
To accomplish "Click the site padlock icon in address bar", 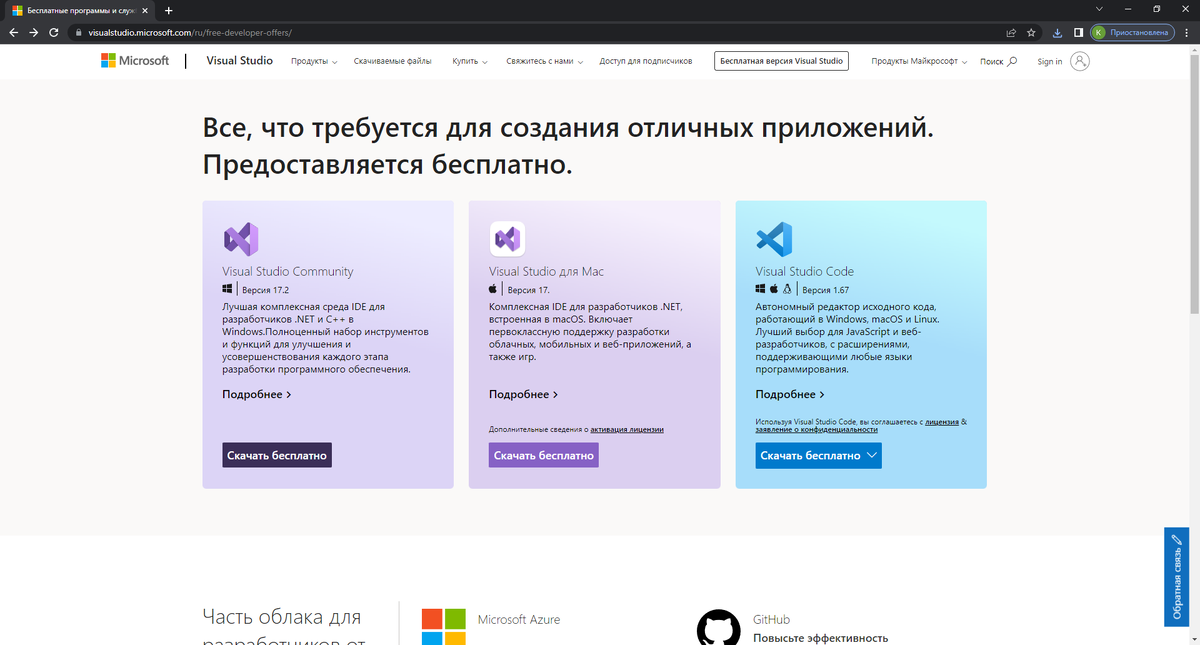I will click(81, 32).
